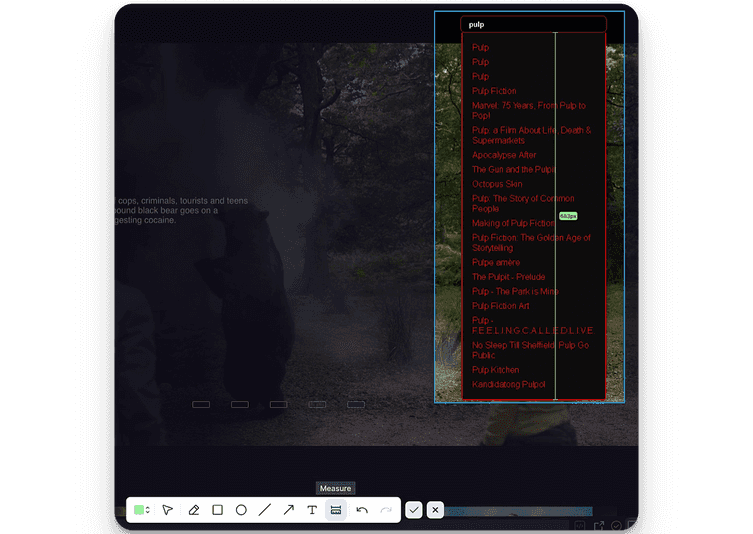The image size is (753, 534).
Task: Select the 'Pulp Fiction Art' result
Action: [500, 305]
